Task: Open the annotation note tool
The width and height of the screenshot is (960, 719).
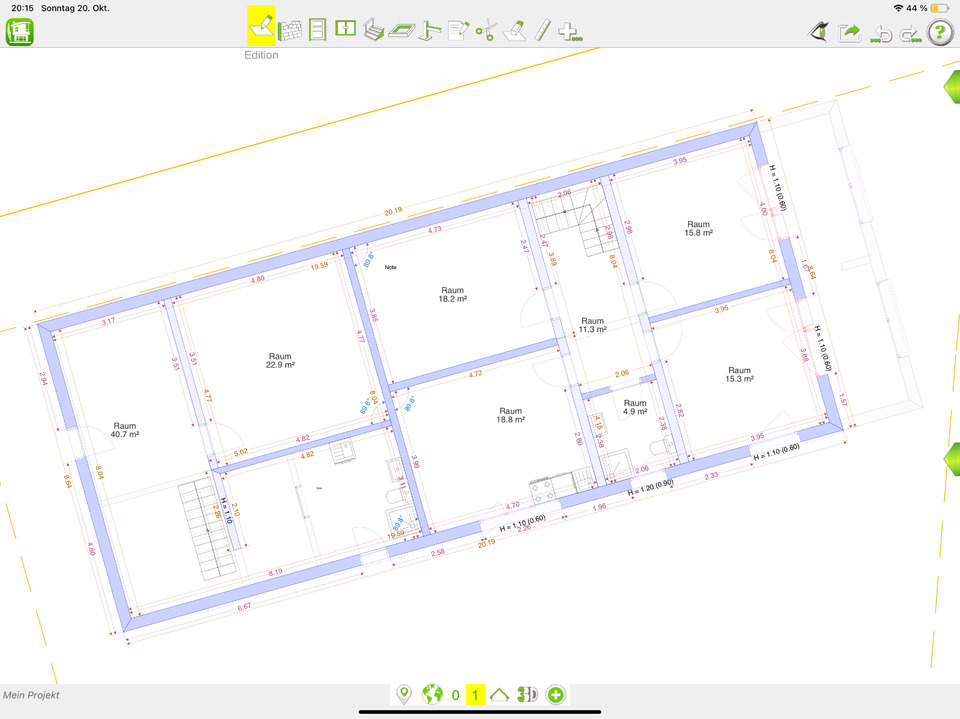Action: click(x=458, y=30)
